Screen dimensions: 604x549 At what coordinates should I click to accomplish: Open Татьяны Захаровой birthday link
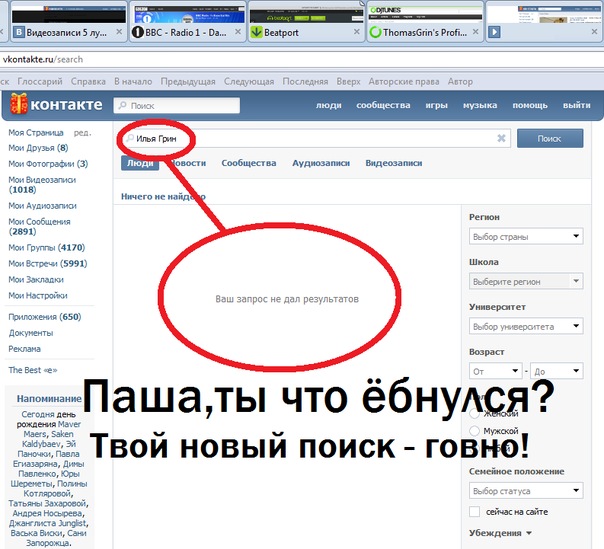pos(48,503)
